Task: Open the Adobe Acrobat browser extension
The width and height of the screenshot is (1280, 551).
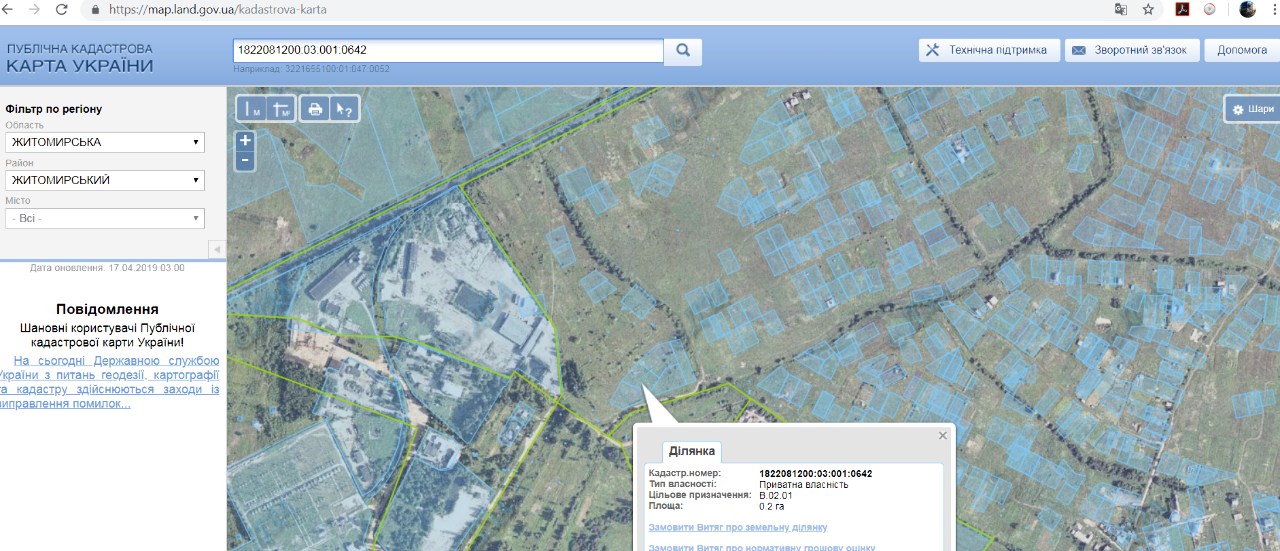Action: pos(1181,9)
